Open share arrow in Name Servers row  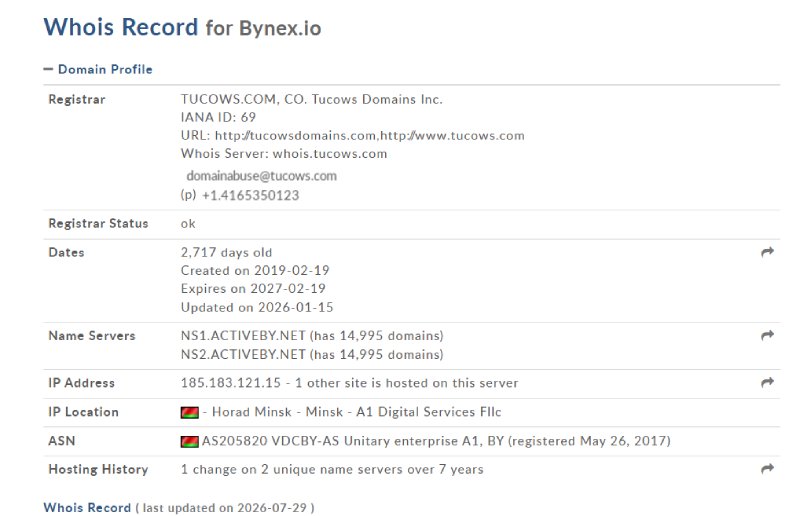(767, 335)
